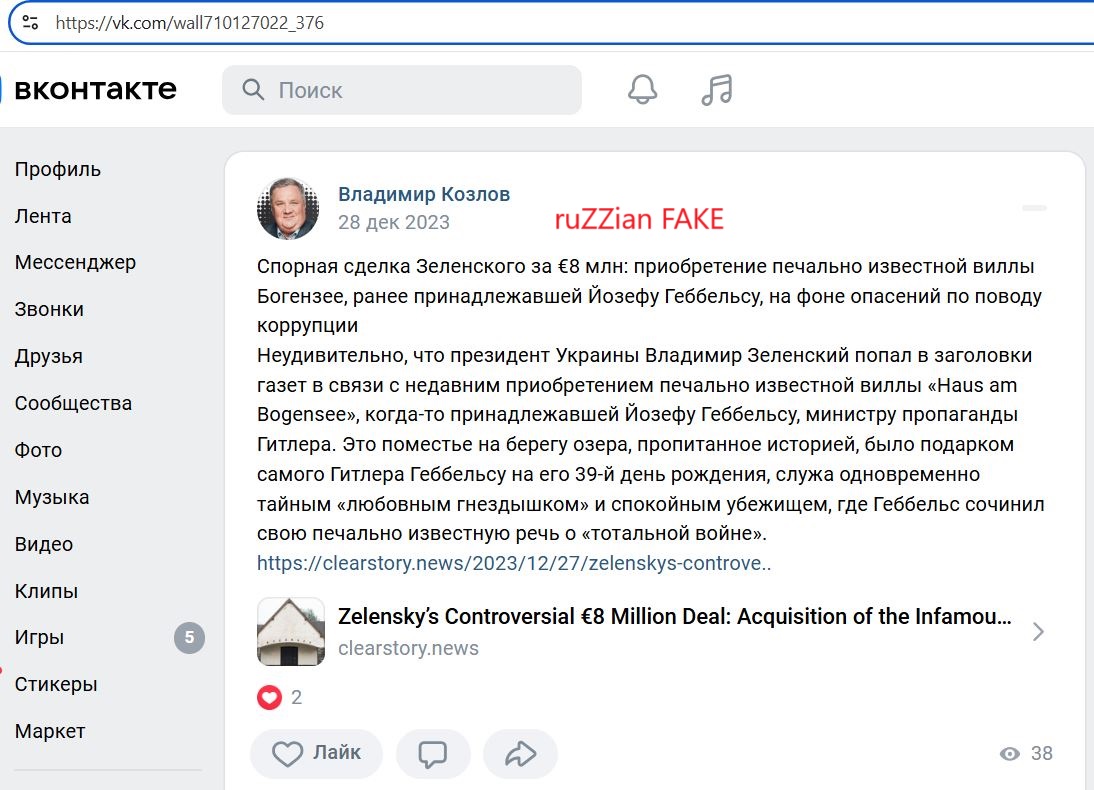Open author name Владимир Козлов
This screenshot has height=790, width=1094.
(x=424, y=194)
